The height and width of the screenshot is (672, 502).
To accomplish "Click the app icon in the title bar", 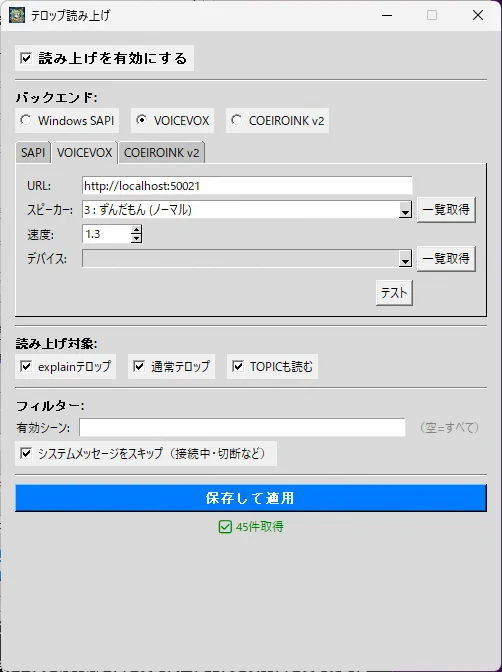I will 17,15.
